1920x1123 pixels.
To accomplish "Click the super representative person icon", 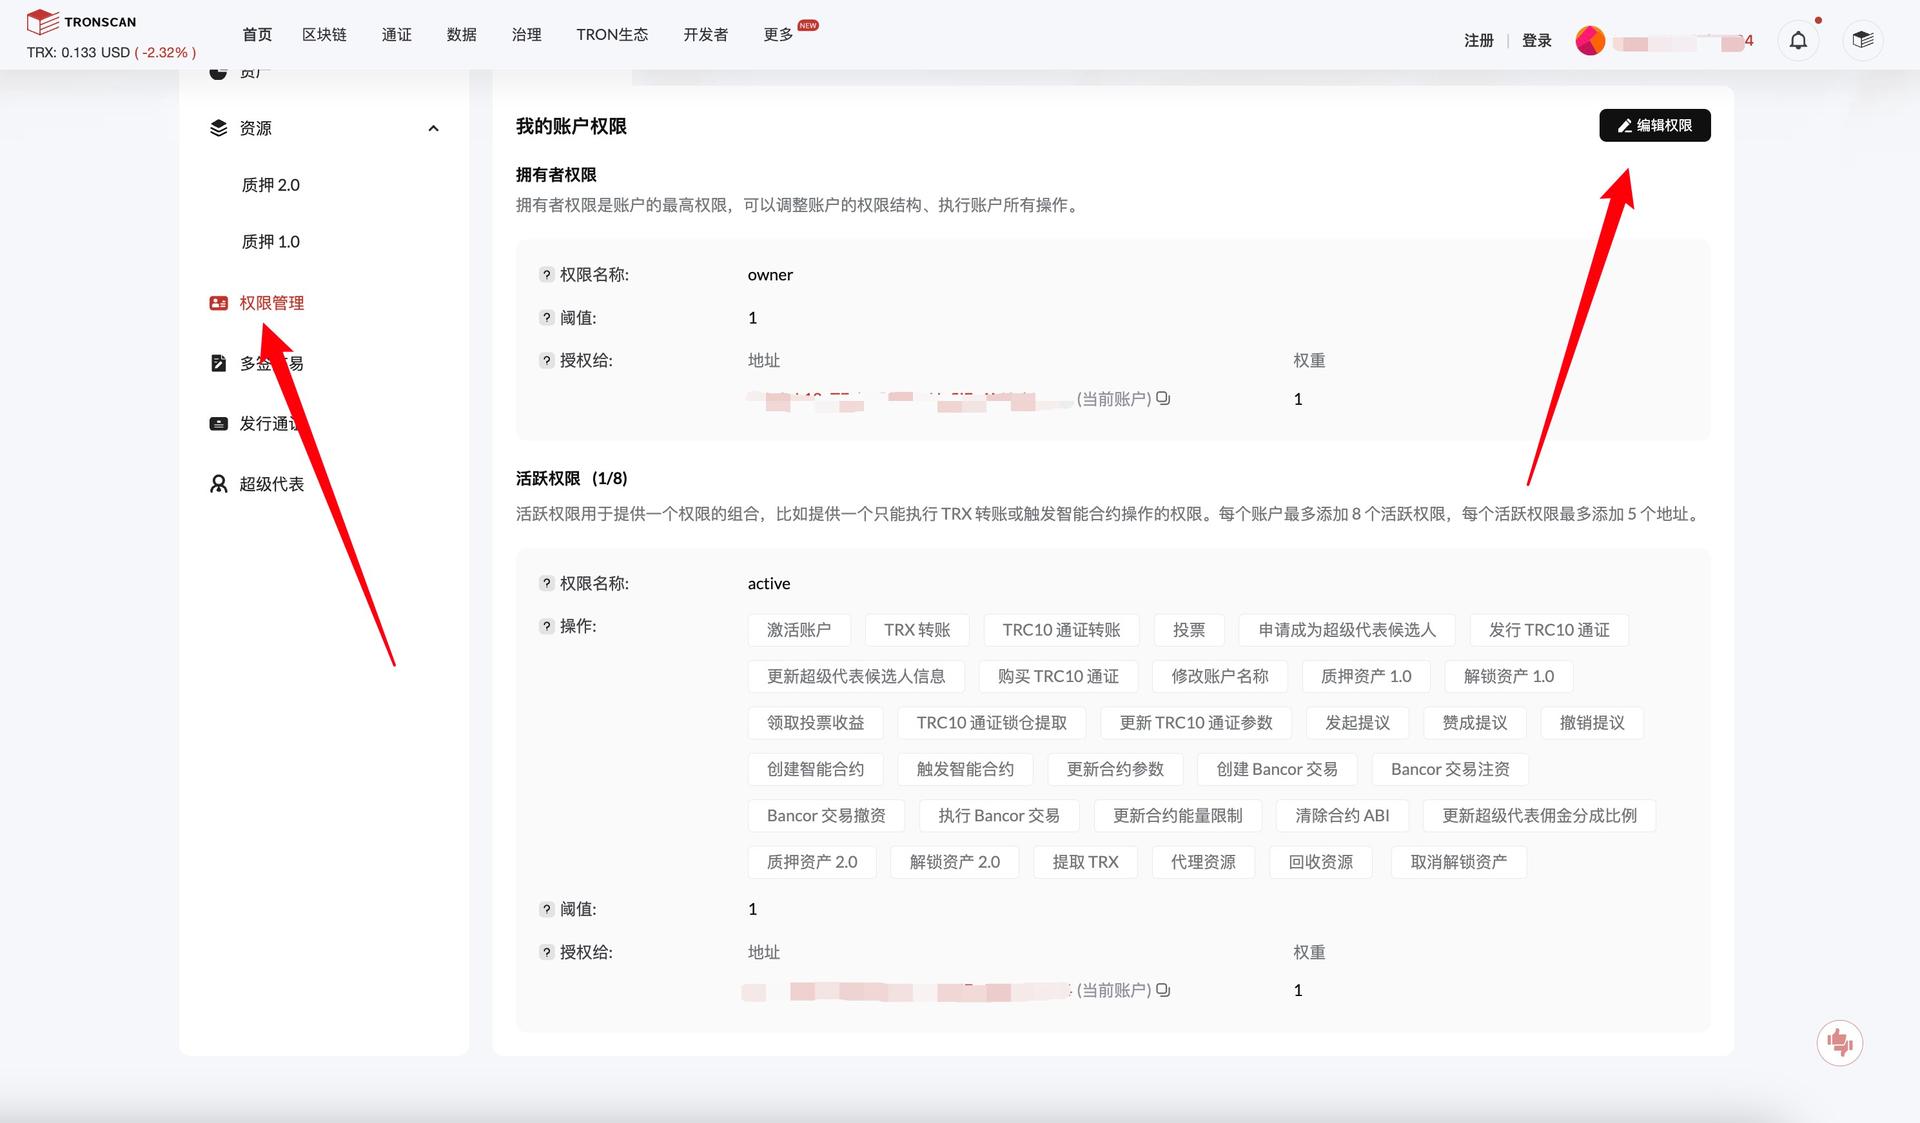I will [x=218, y=484].
